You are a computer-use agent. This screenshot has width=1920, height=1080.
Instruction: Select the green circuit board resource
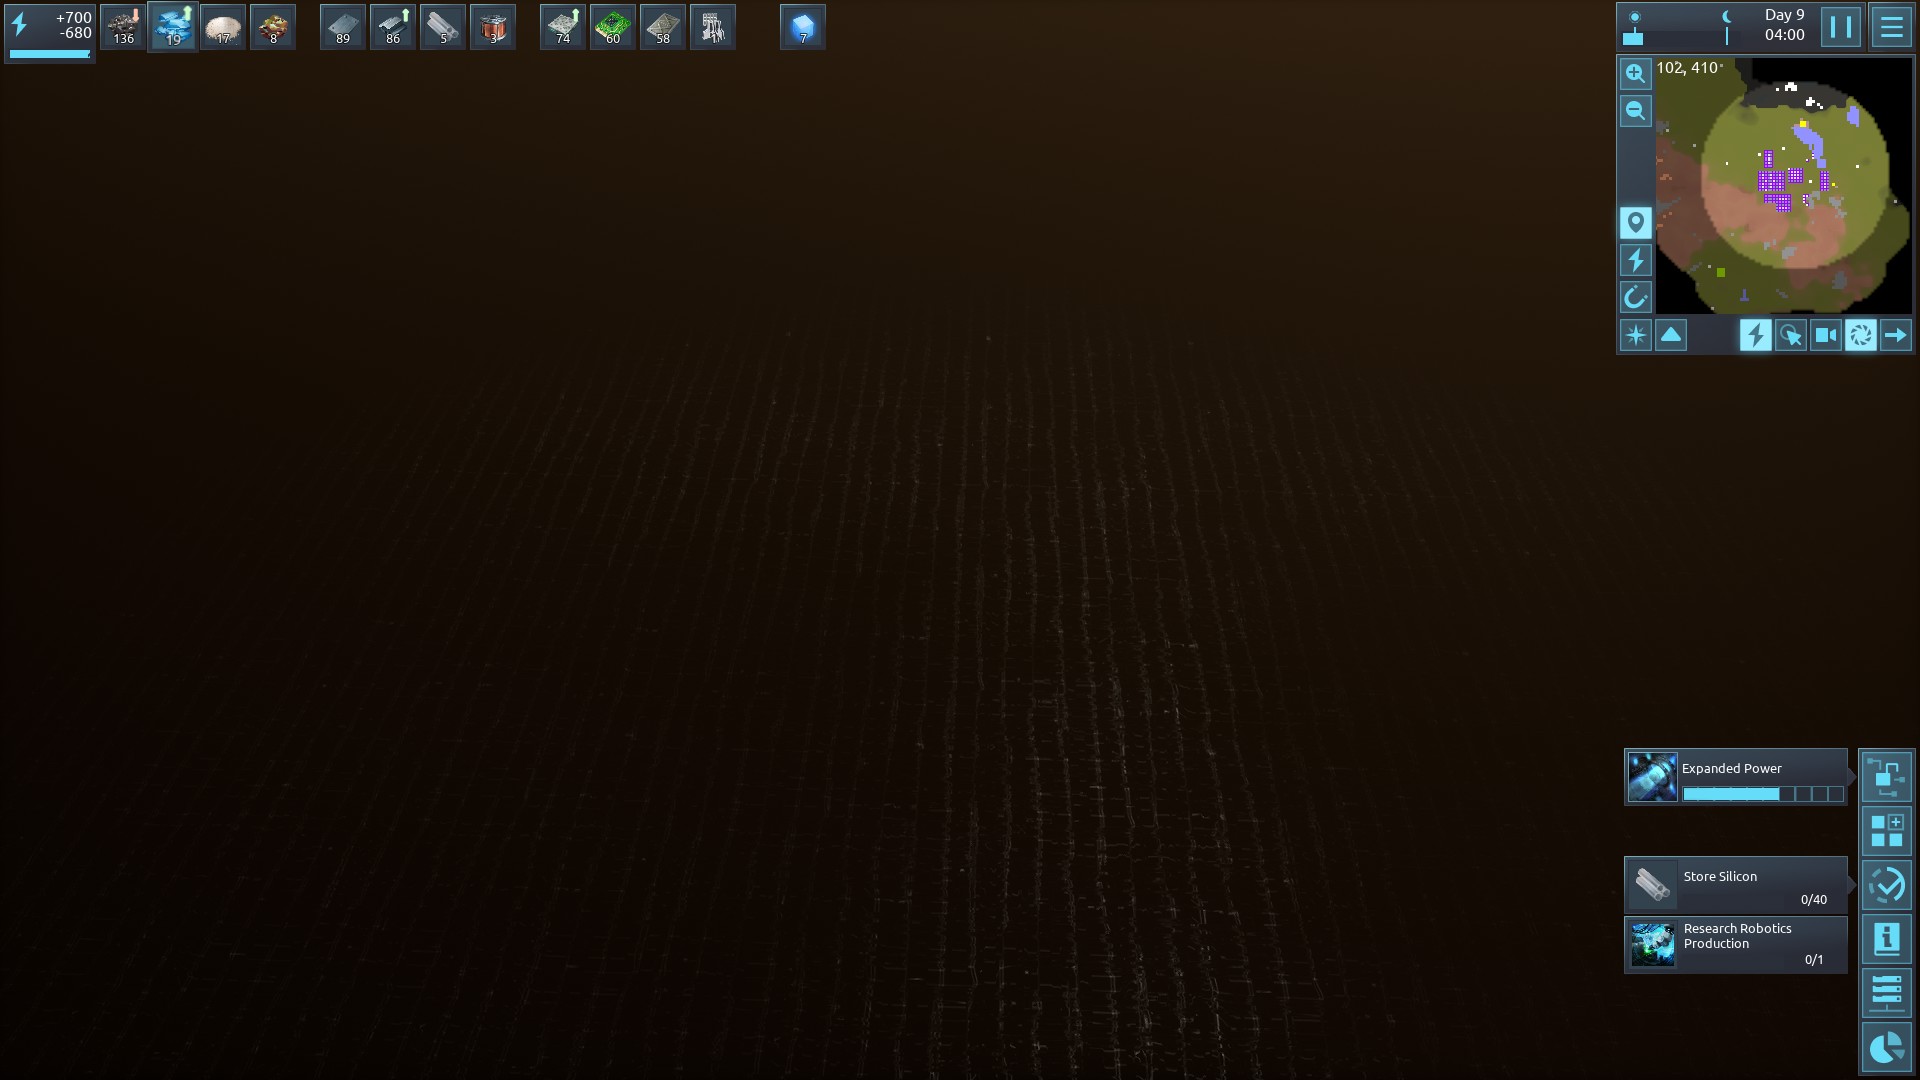pos(612,27)
